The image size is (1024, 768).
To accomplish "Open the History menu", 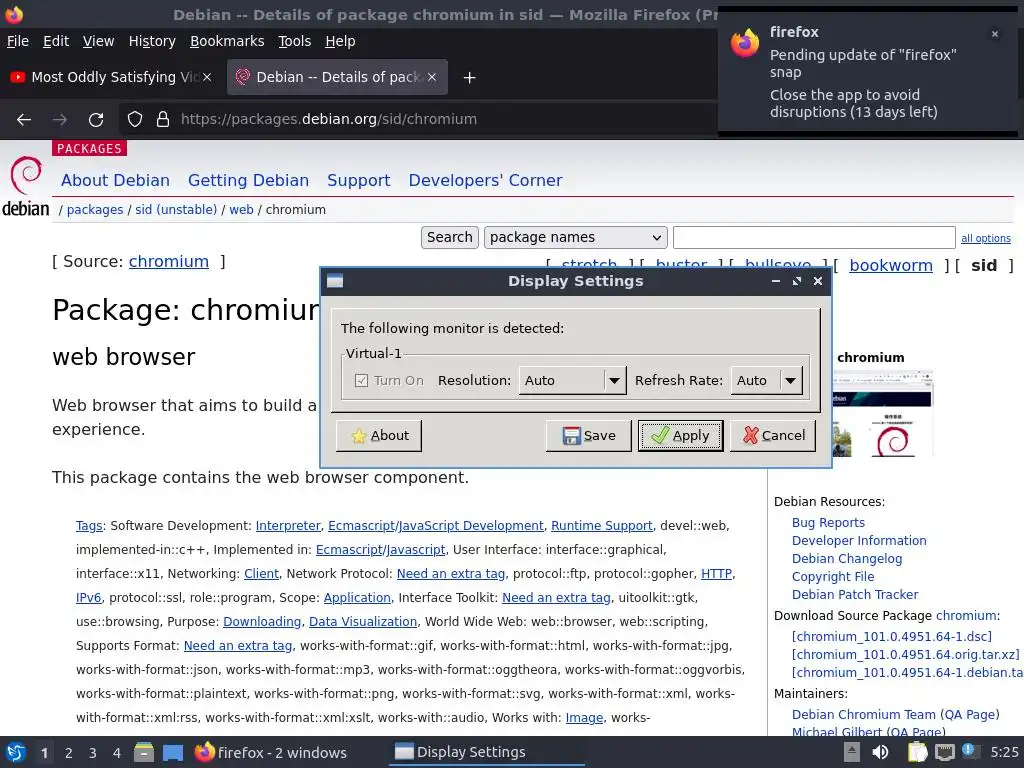I will [x=152, y=41].
